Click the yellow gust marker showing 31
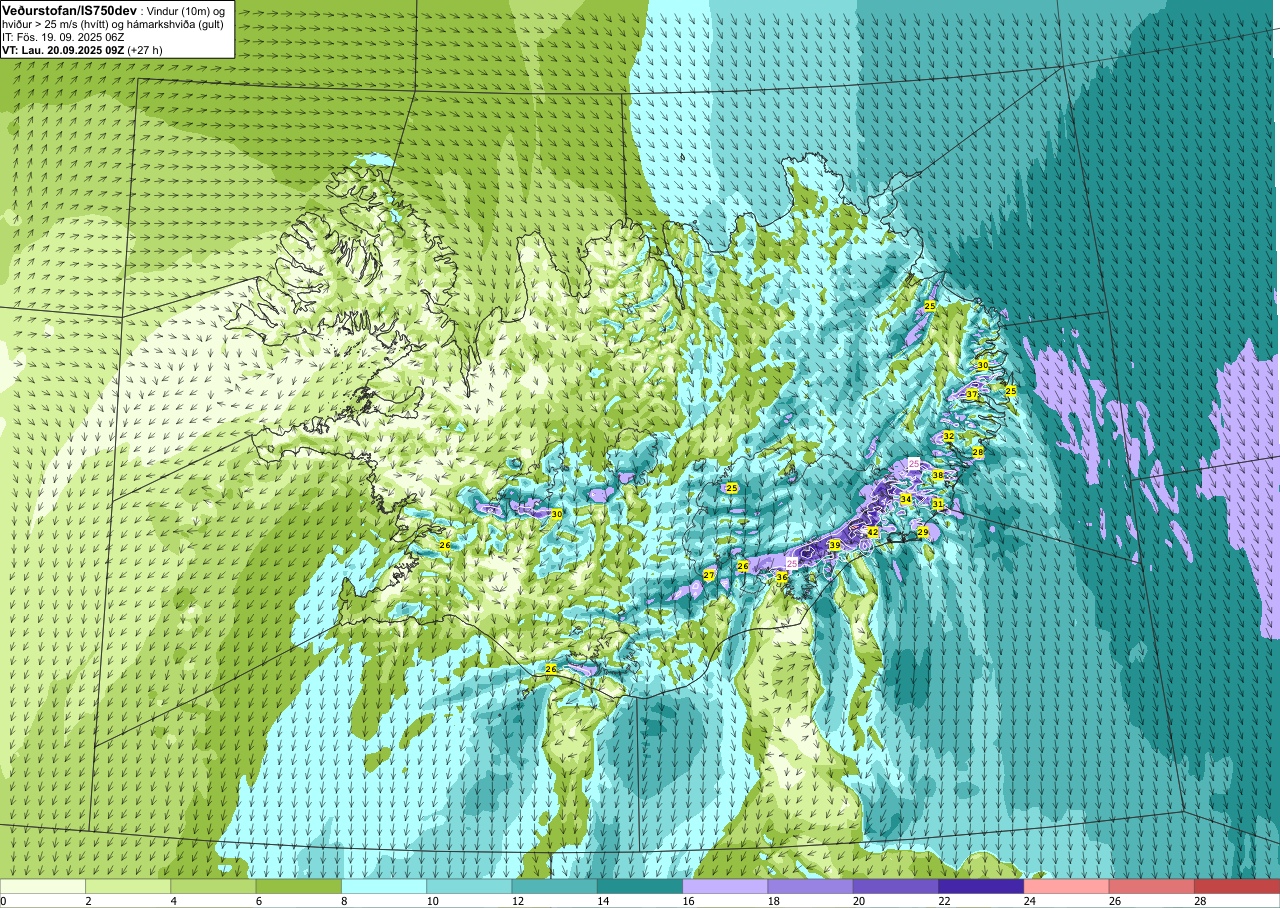The image size is (1280, 908). [937, 505]
